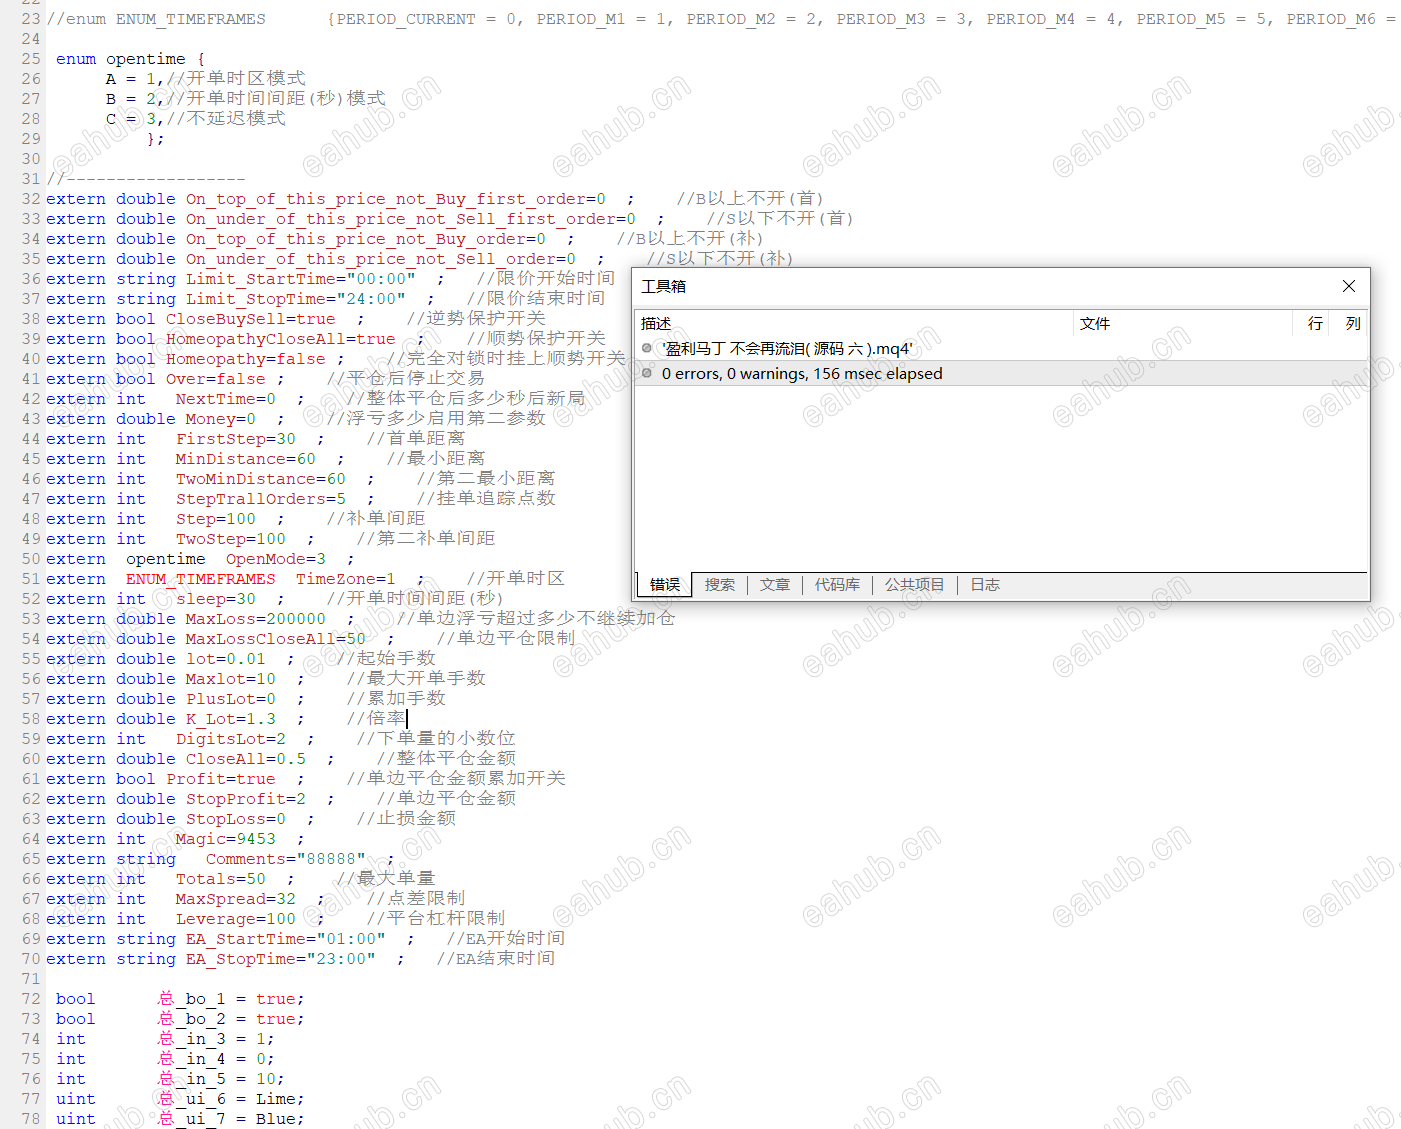Open the 公共项目 tab

[914, 585]
